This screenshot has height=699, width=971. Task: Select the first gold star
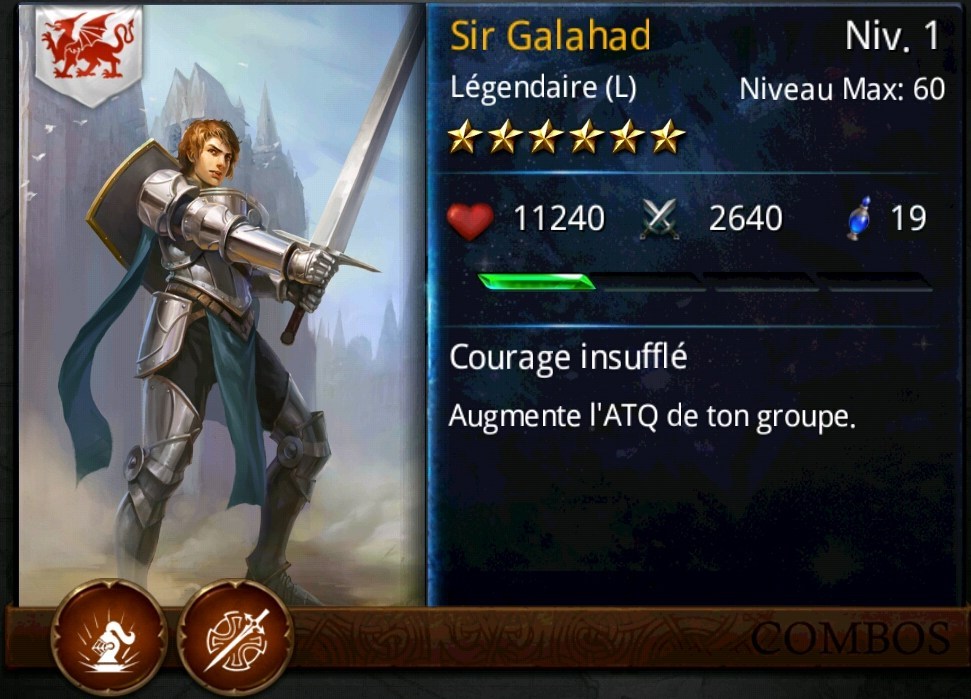[465, 137]
